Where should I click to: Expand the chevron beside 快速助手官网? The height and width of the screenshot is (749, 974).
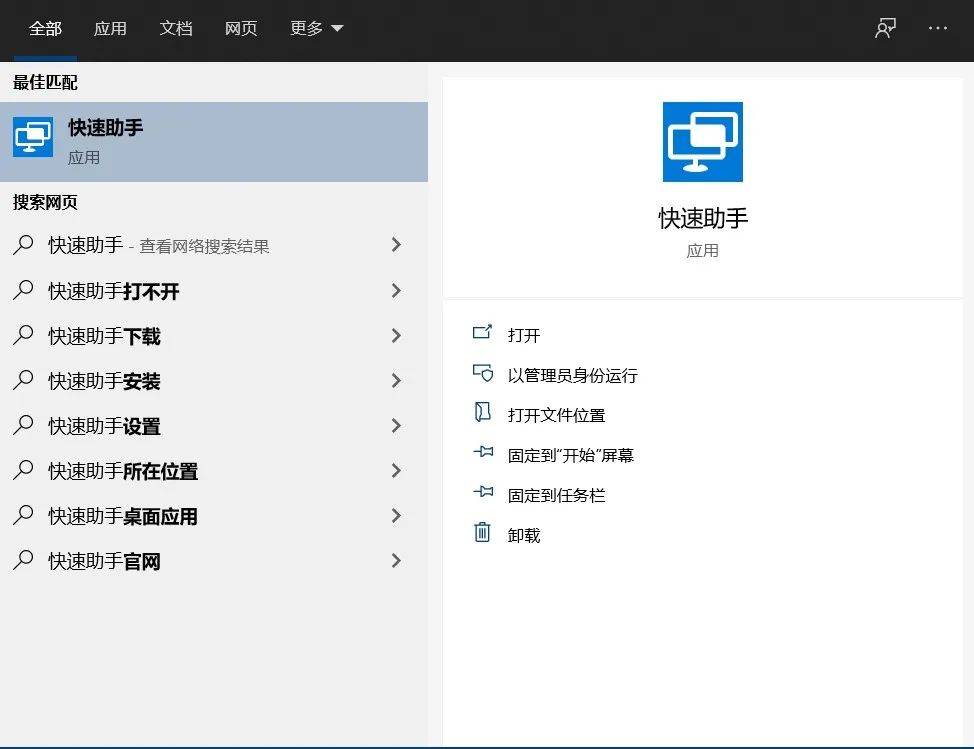click(396, 561)
